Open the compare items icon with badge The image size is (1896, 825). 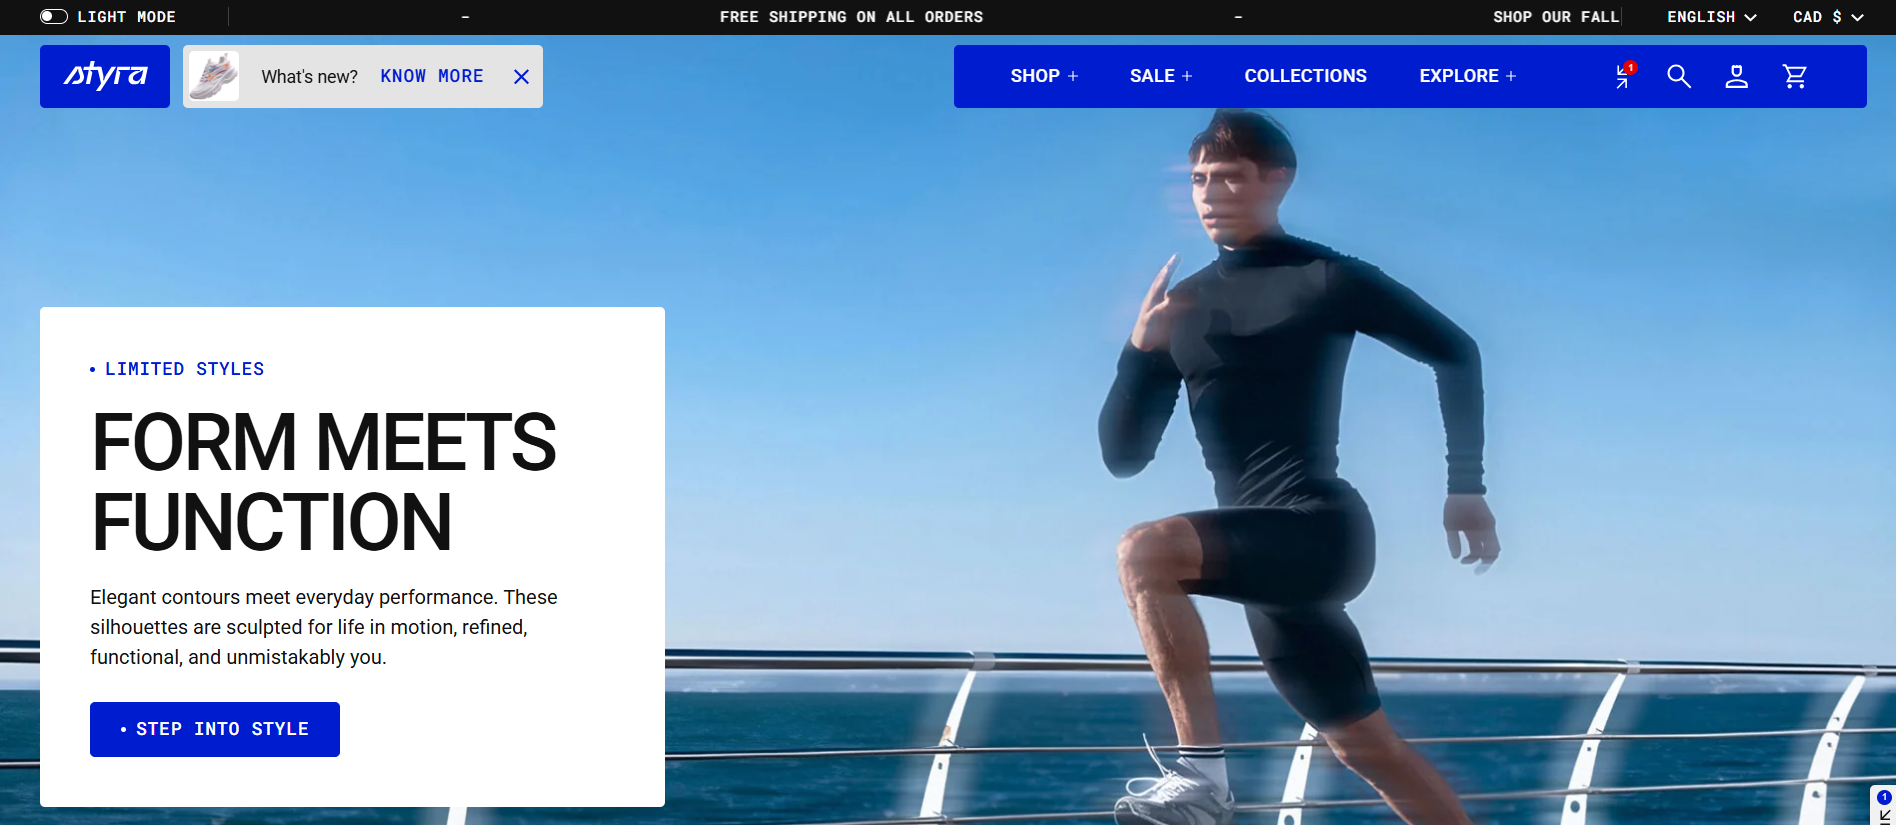[1624, 76]
